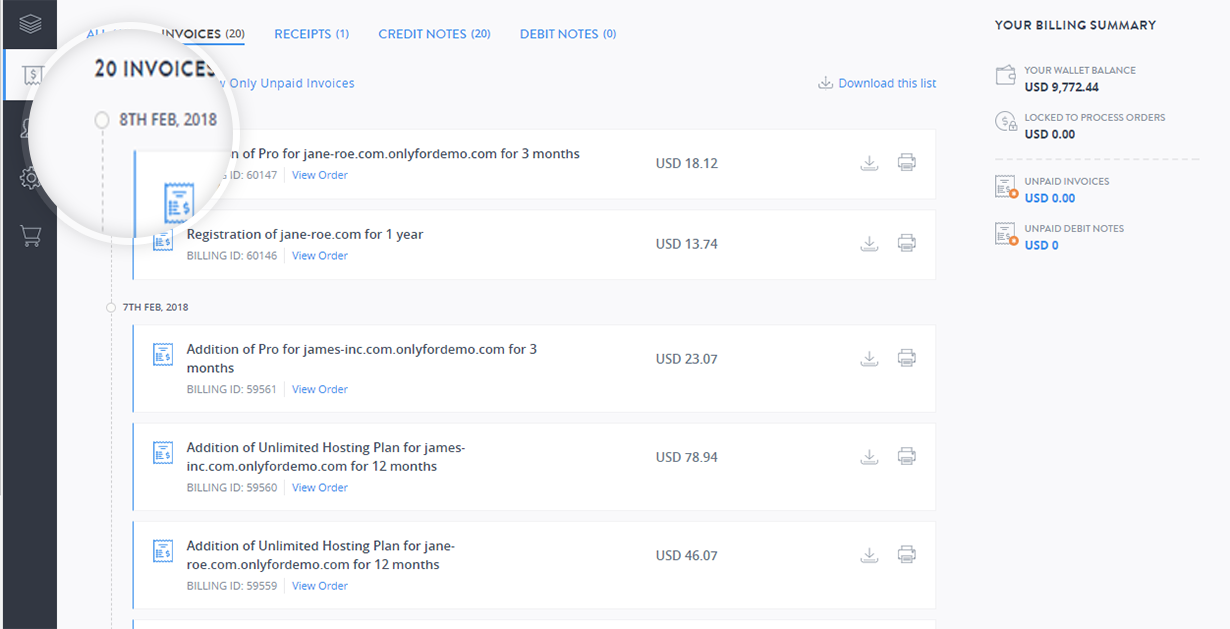Open the Debit Notes tab
Image resolution: width=1230 pixels, height=629 pixels.
tap(568, 34)
